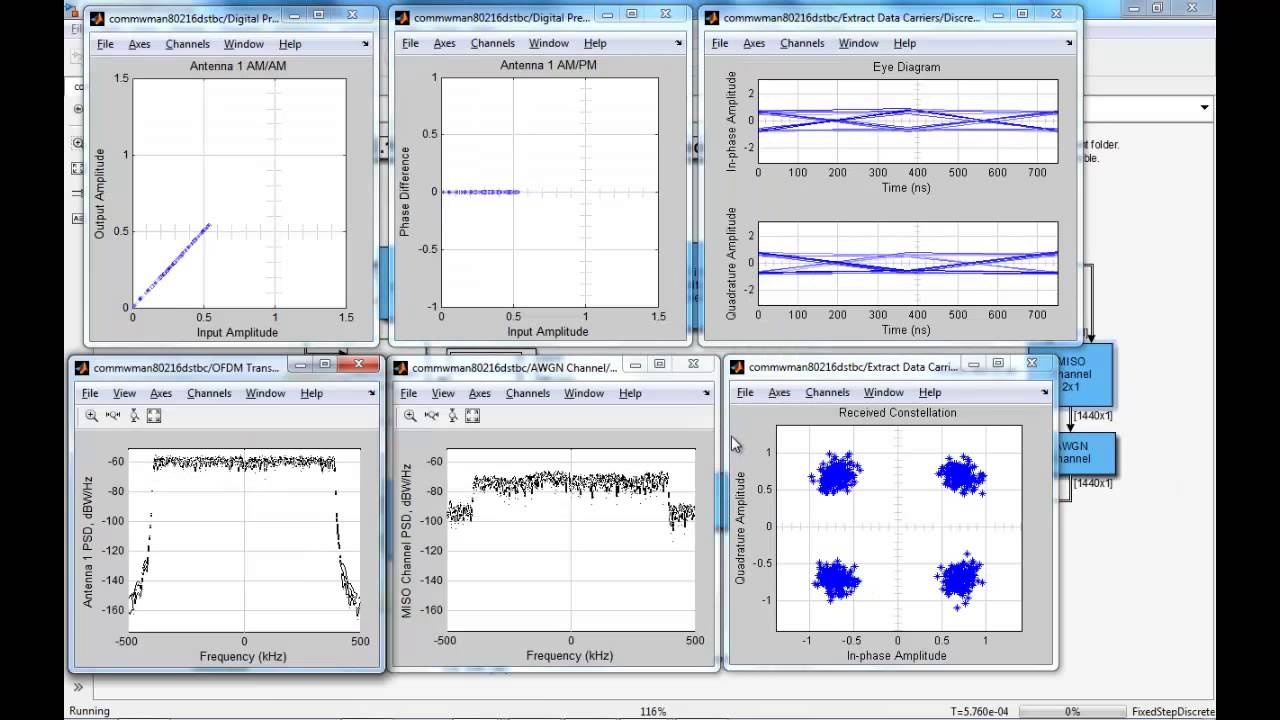
Task: Open File menu in AWGN Channel scope
Action: [x=409, y=393]
